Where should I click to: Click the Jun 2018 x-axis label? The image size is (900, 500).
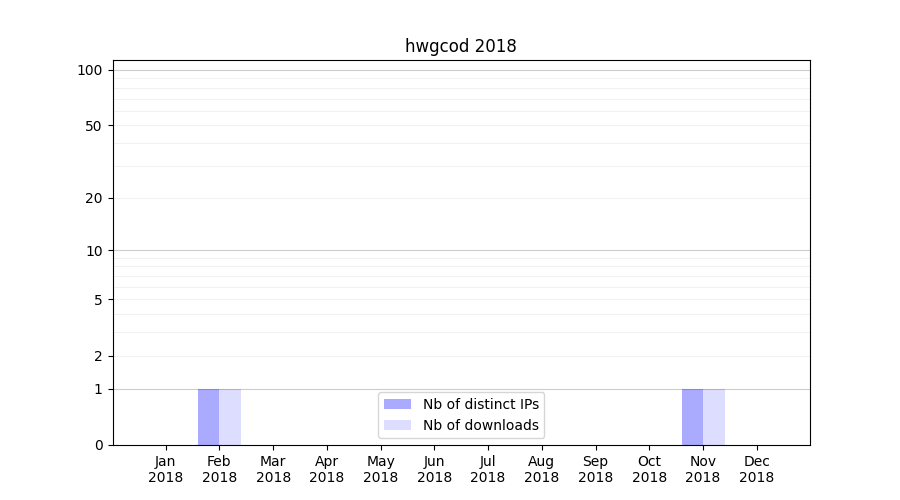pos(434,469)
